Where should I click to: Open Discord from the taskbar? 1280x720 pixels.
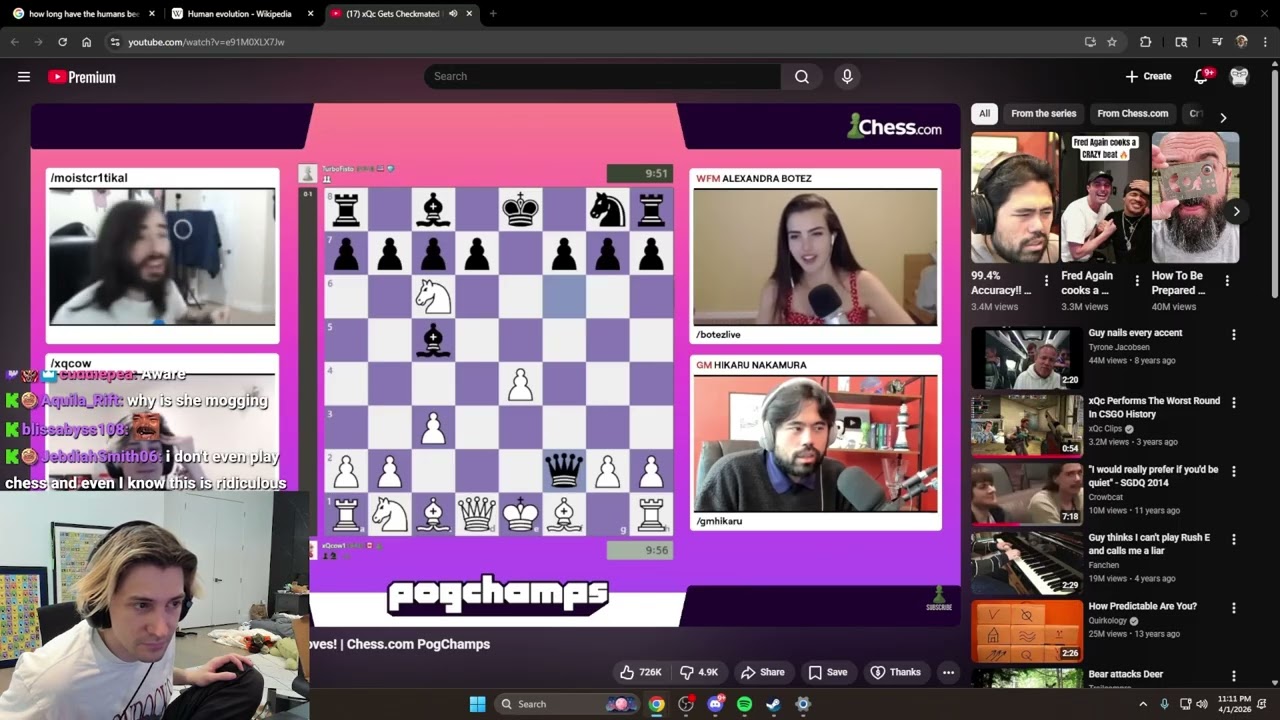(715, 704)
